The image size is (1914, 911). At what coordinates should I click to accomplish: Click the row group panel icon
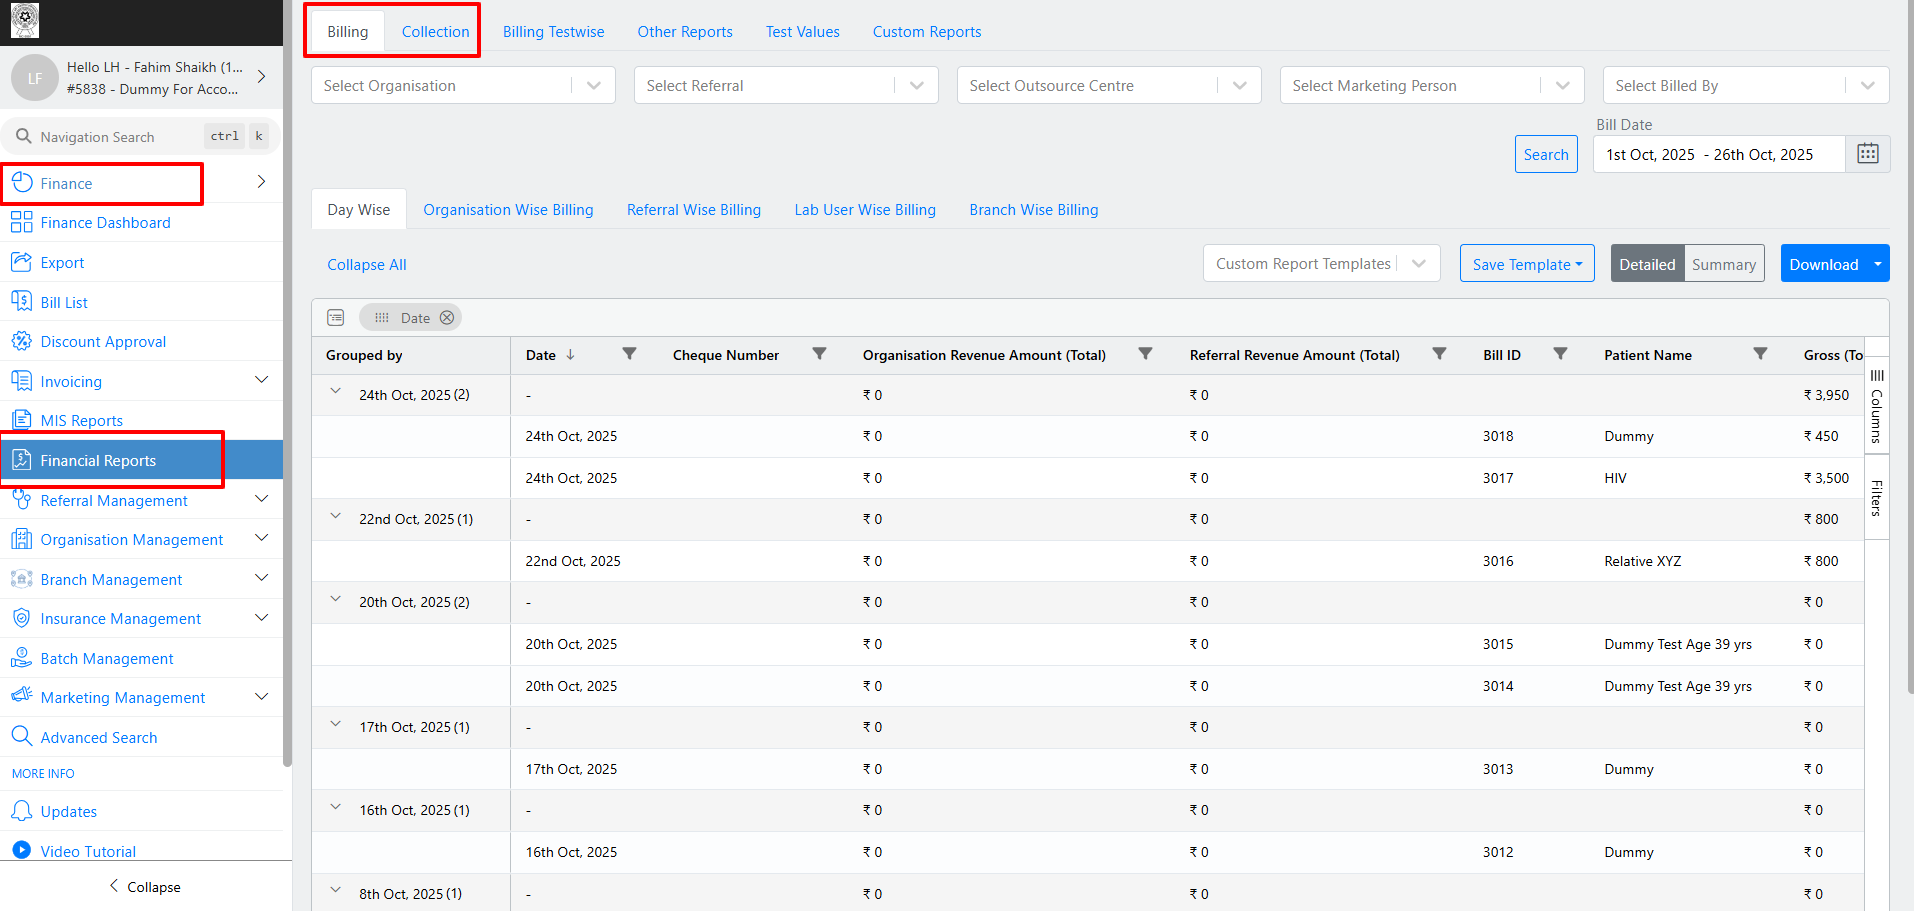(x=336, y=318)
